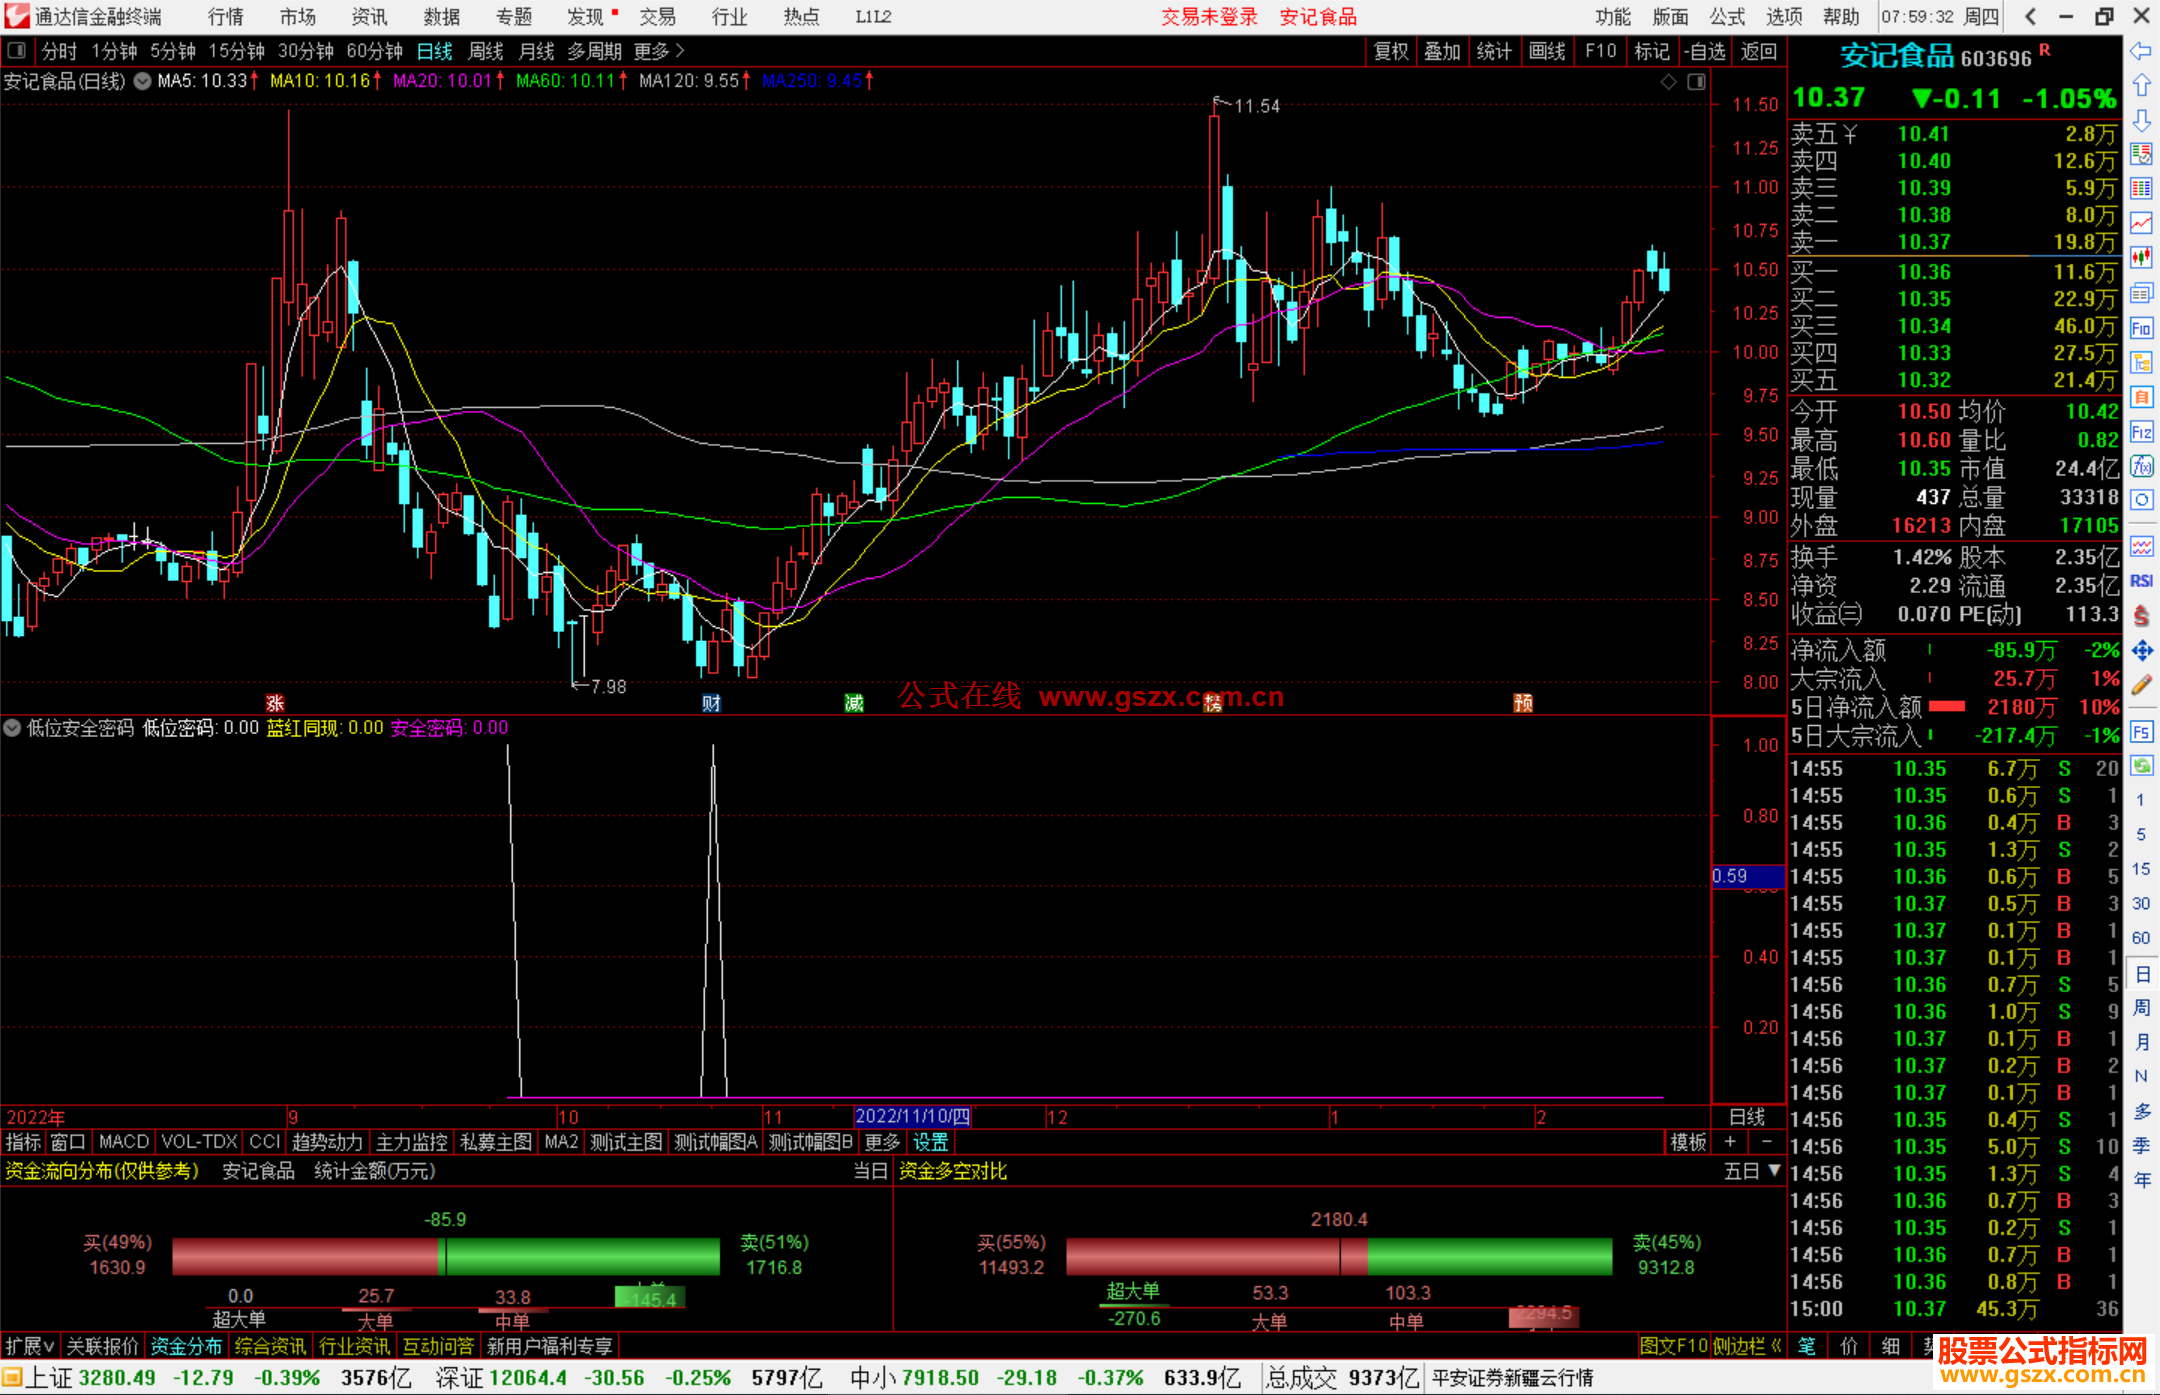Open the 五日 dropdown arrow

coord(1774,1170)
